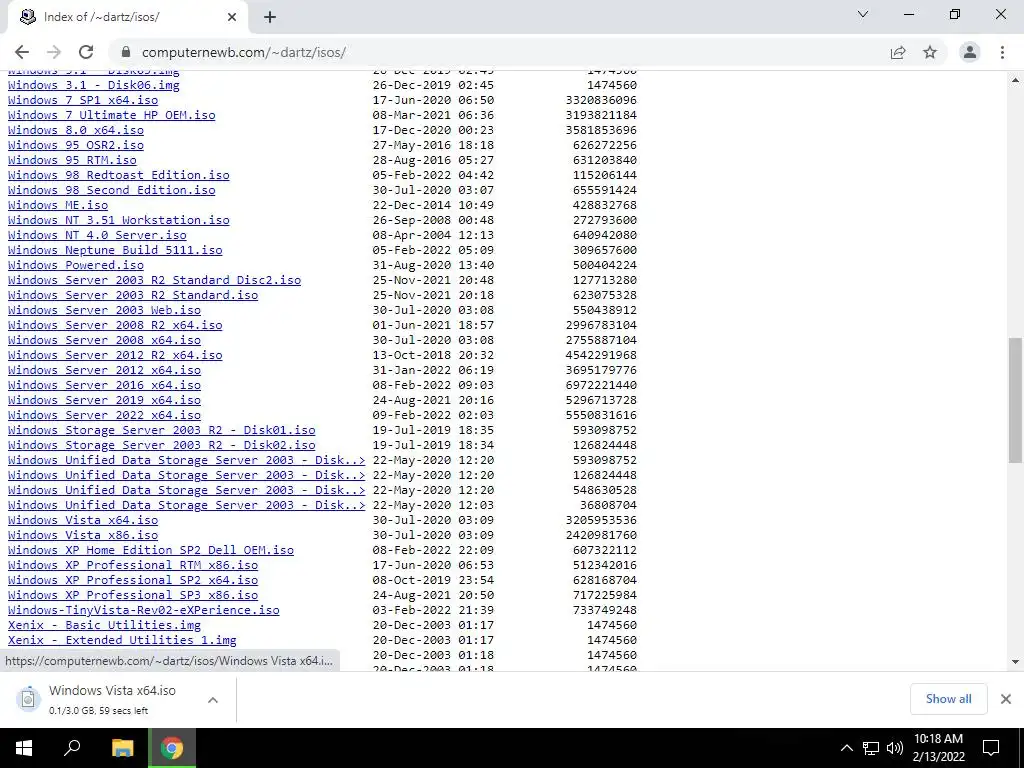This screenshot has width=1024, height=768.
Task: Open Windows Powered.iso link
Action: pos(76,265)
